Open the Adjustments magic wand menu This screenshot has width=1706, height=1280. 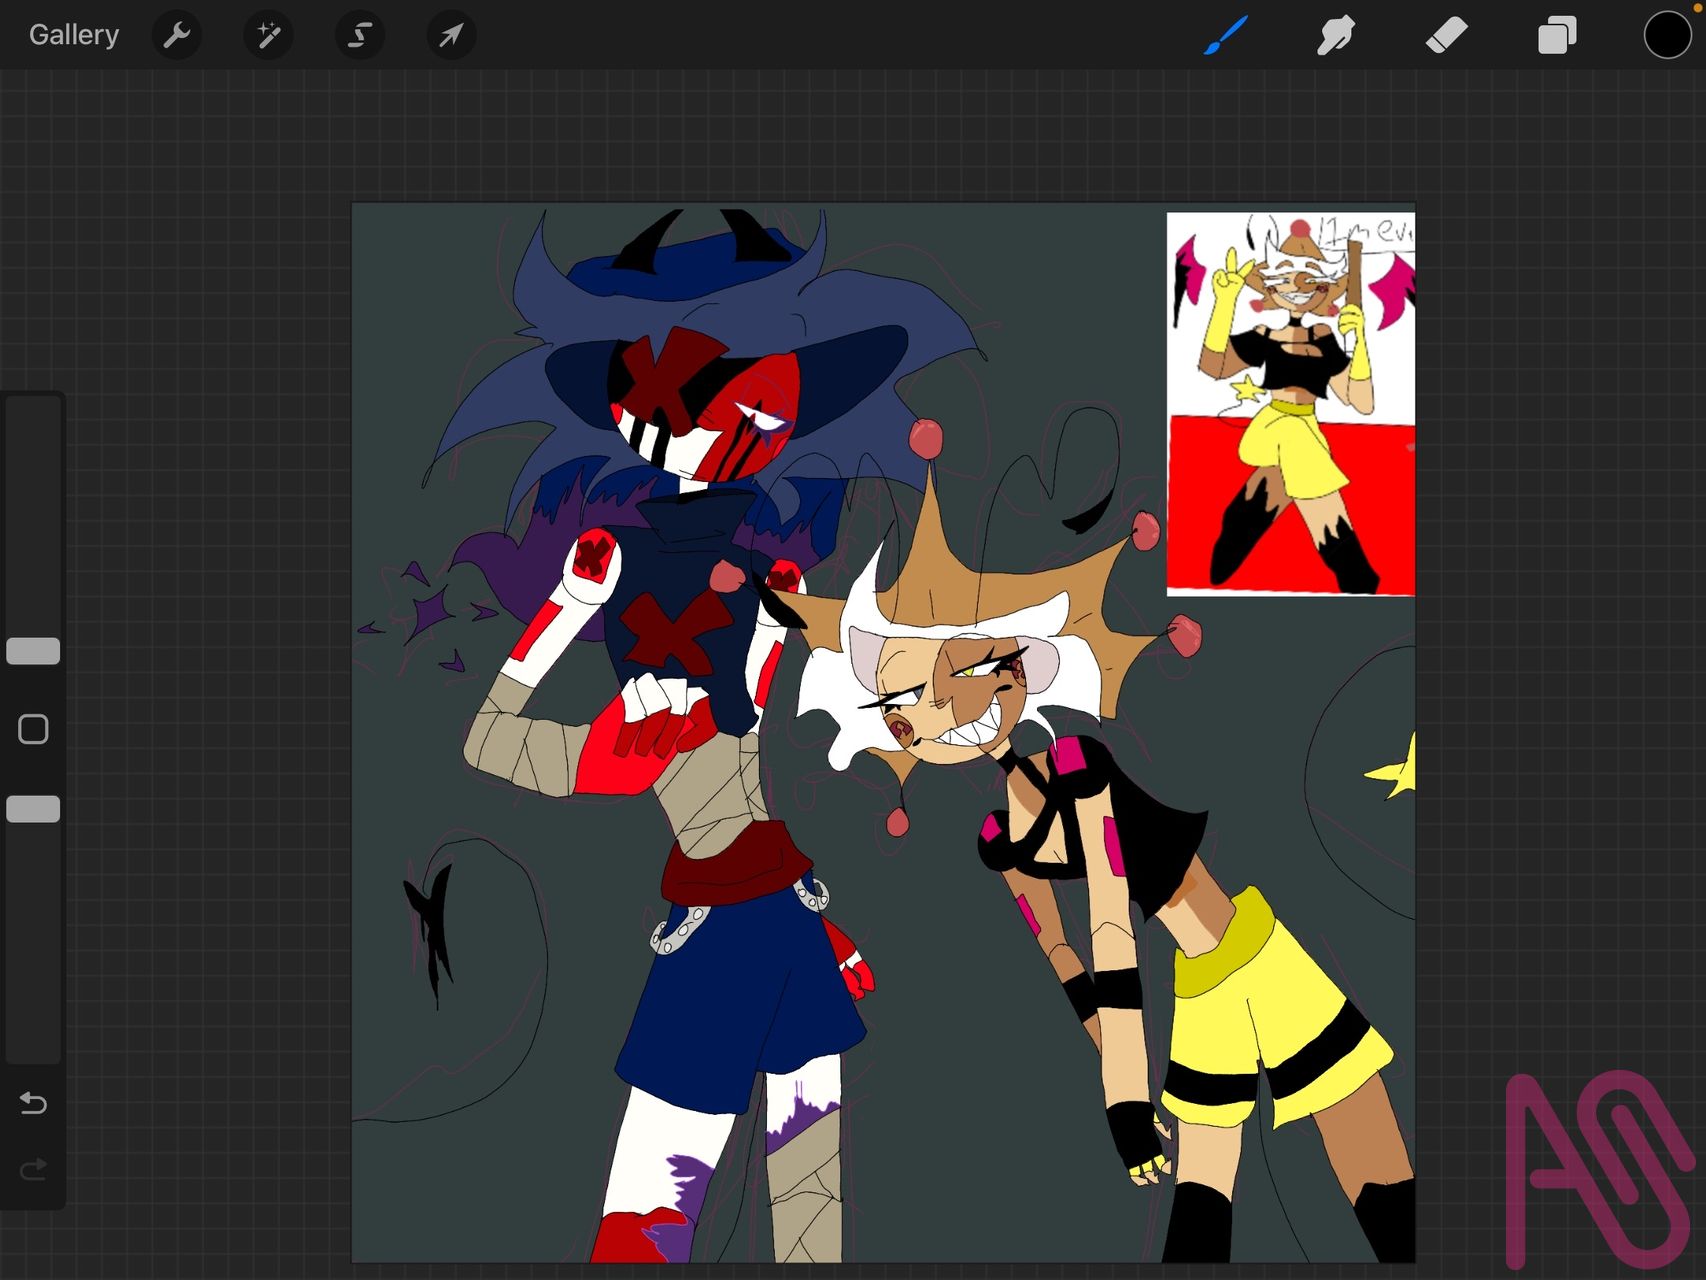point(268,35)
